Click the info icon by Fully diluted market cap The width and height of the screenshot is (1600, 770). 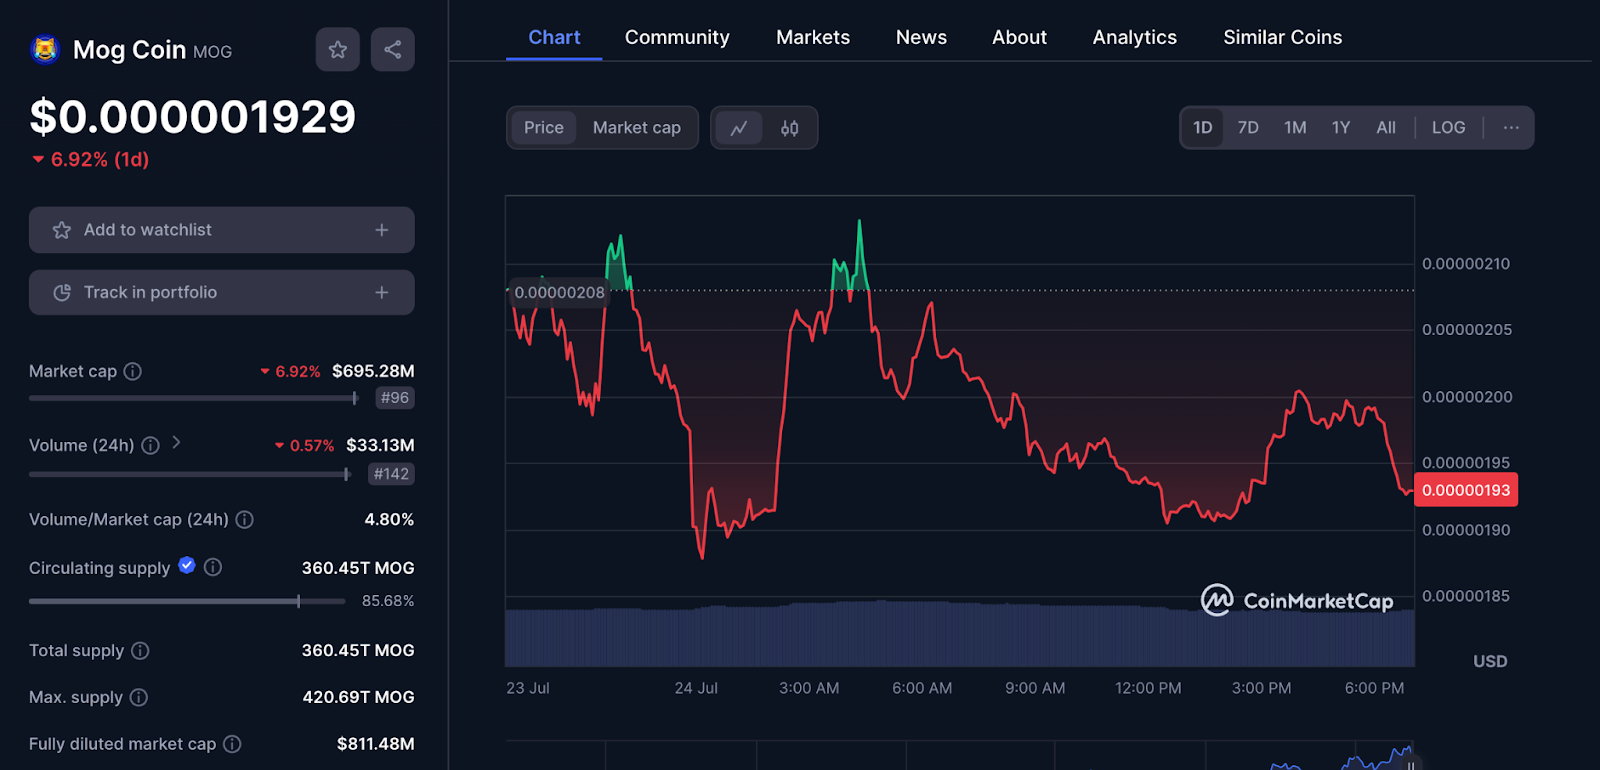pos(232,744)
